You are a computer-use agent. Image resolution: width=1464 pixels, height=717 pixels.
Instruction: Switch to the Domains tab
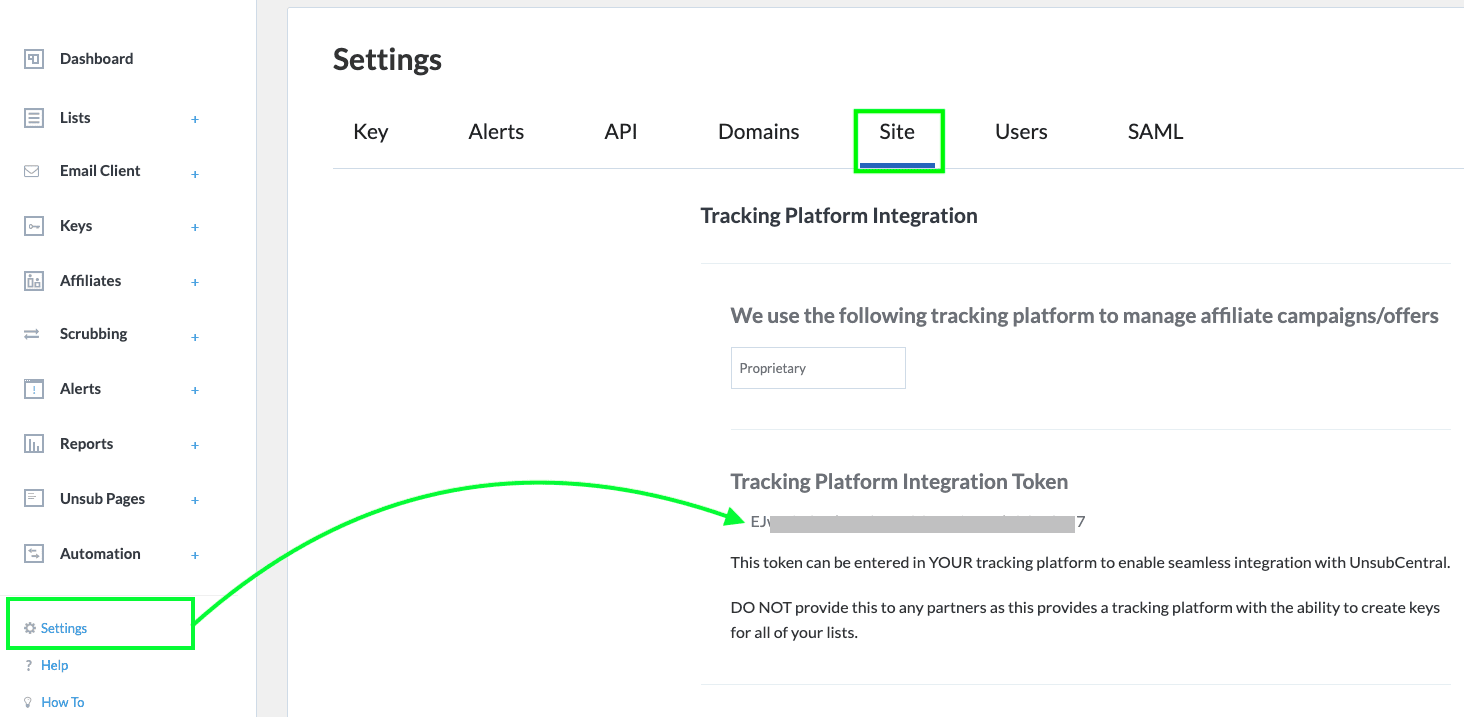pos(759,132)
